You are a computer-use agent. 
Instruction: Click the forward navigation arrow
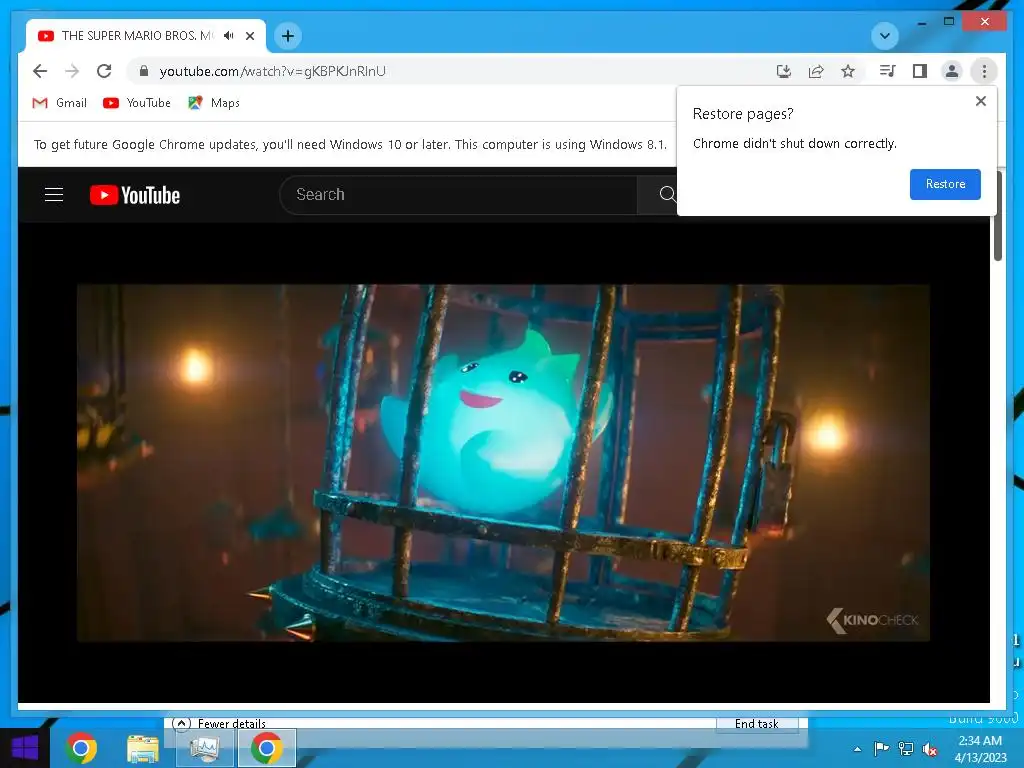click(72, 71)
